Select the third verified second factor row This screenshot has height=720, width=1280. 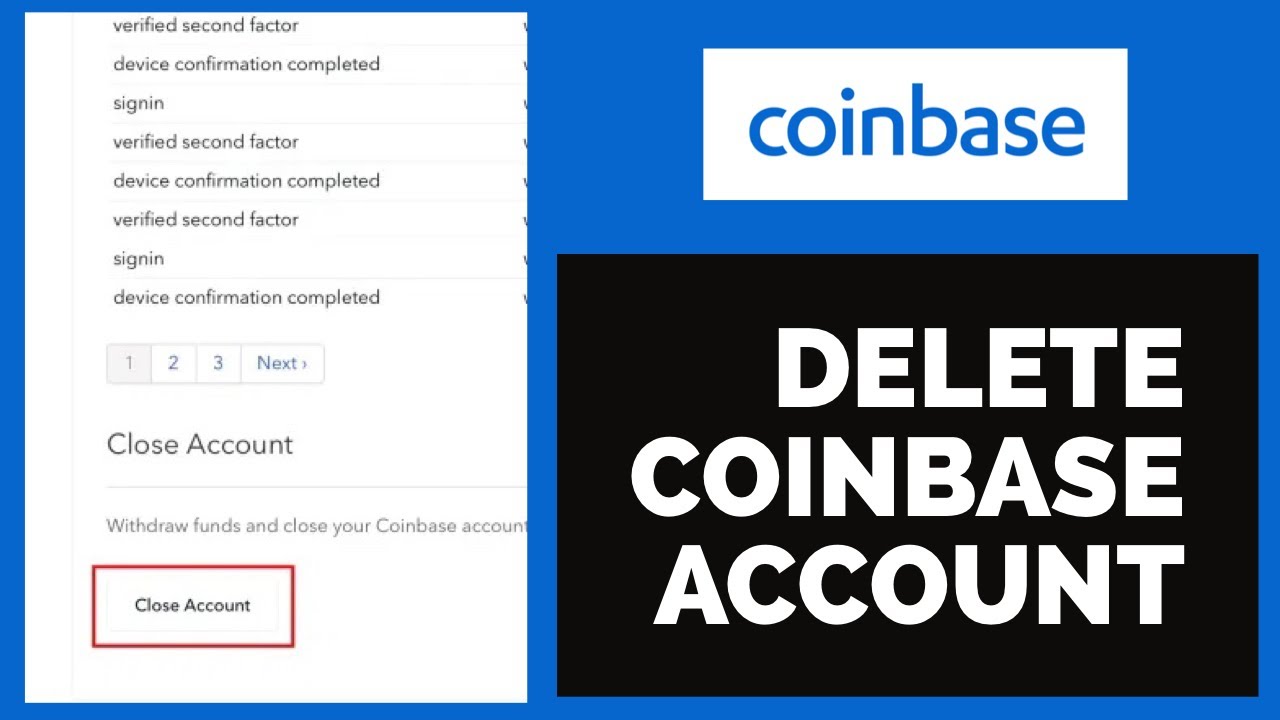click(316, 220)
